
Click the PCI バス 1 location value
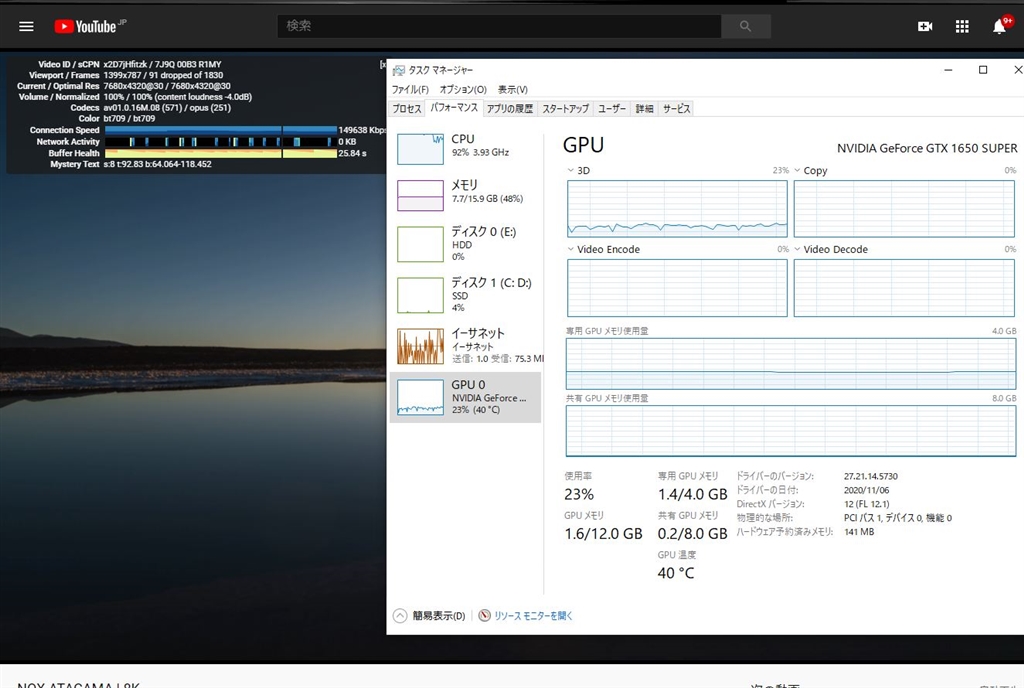897,518
